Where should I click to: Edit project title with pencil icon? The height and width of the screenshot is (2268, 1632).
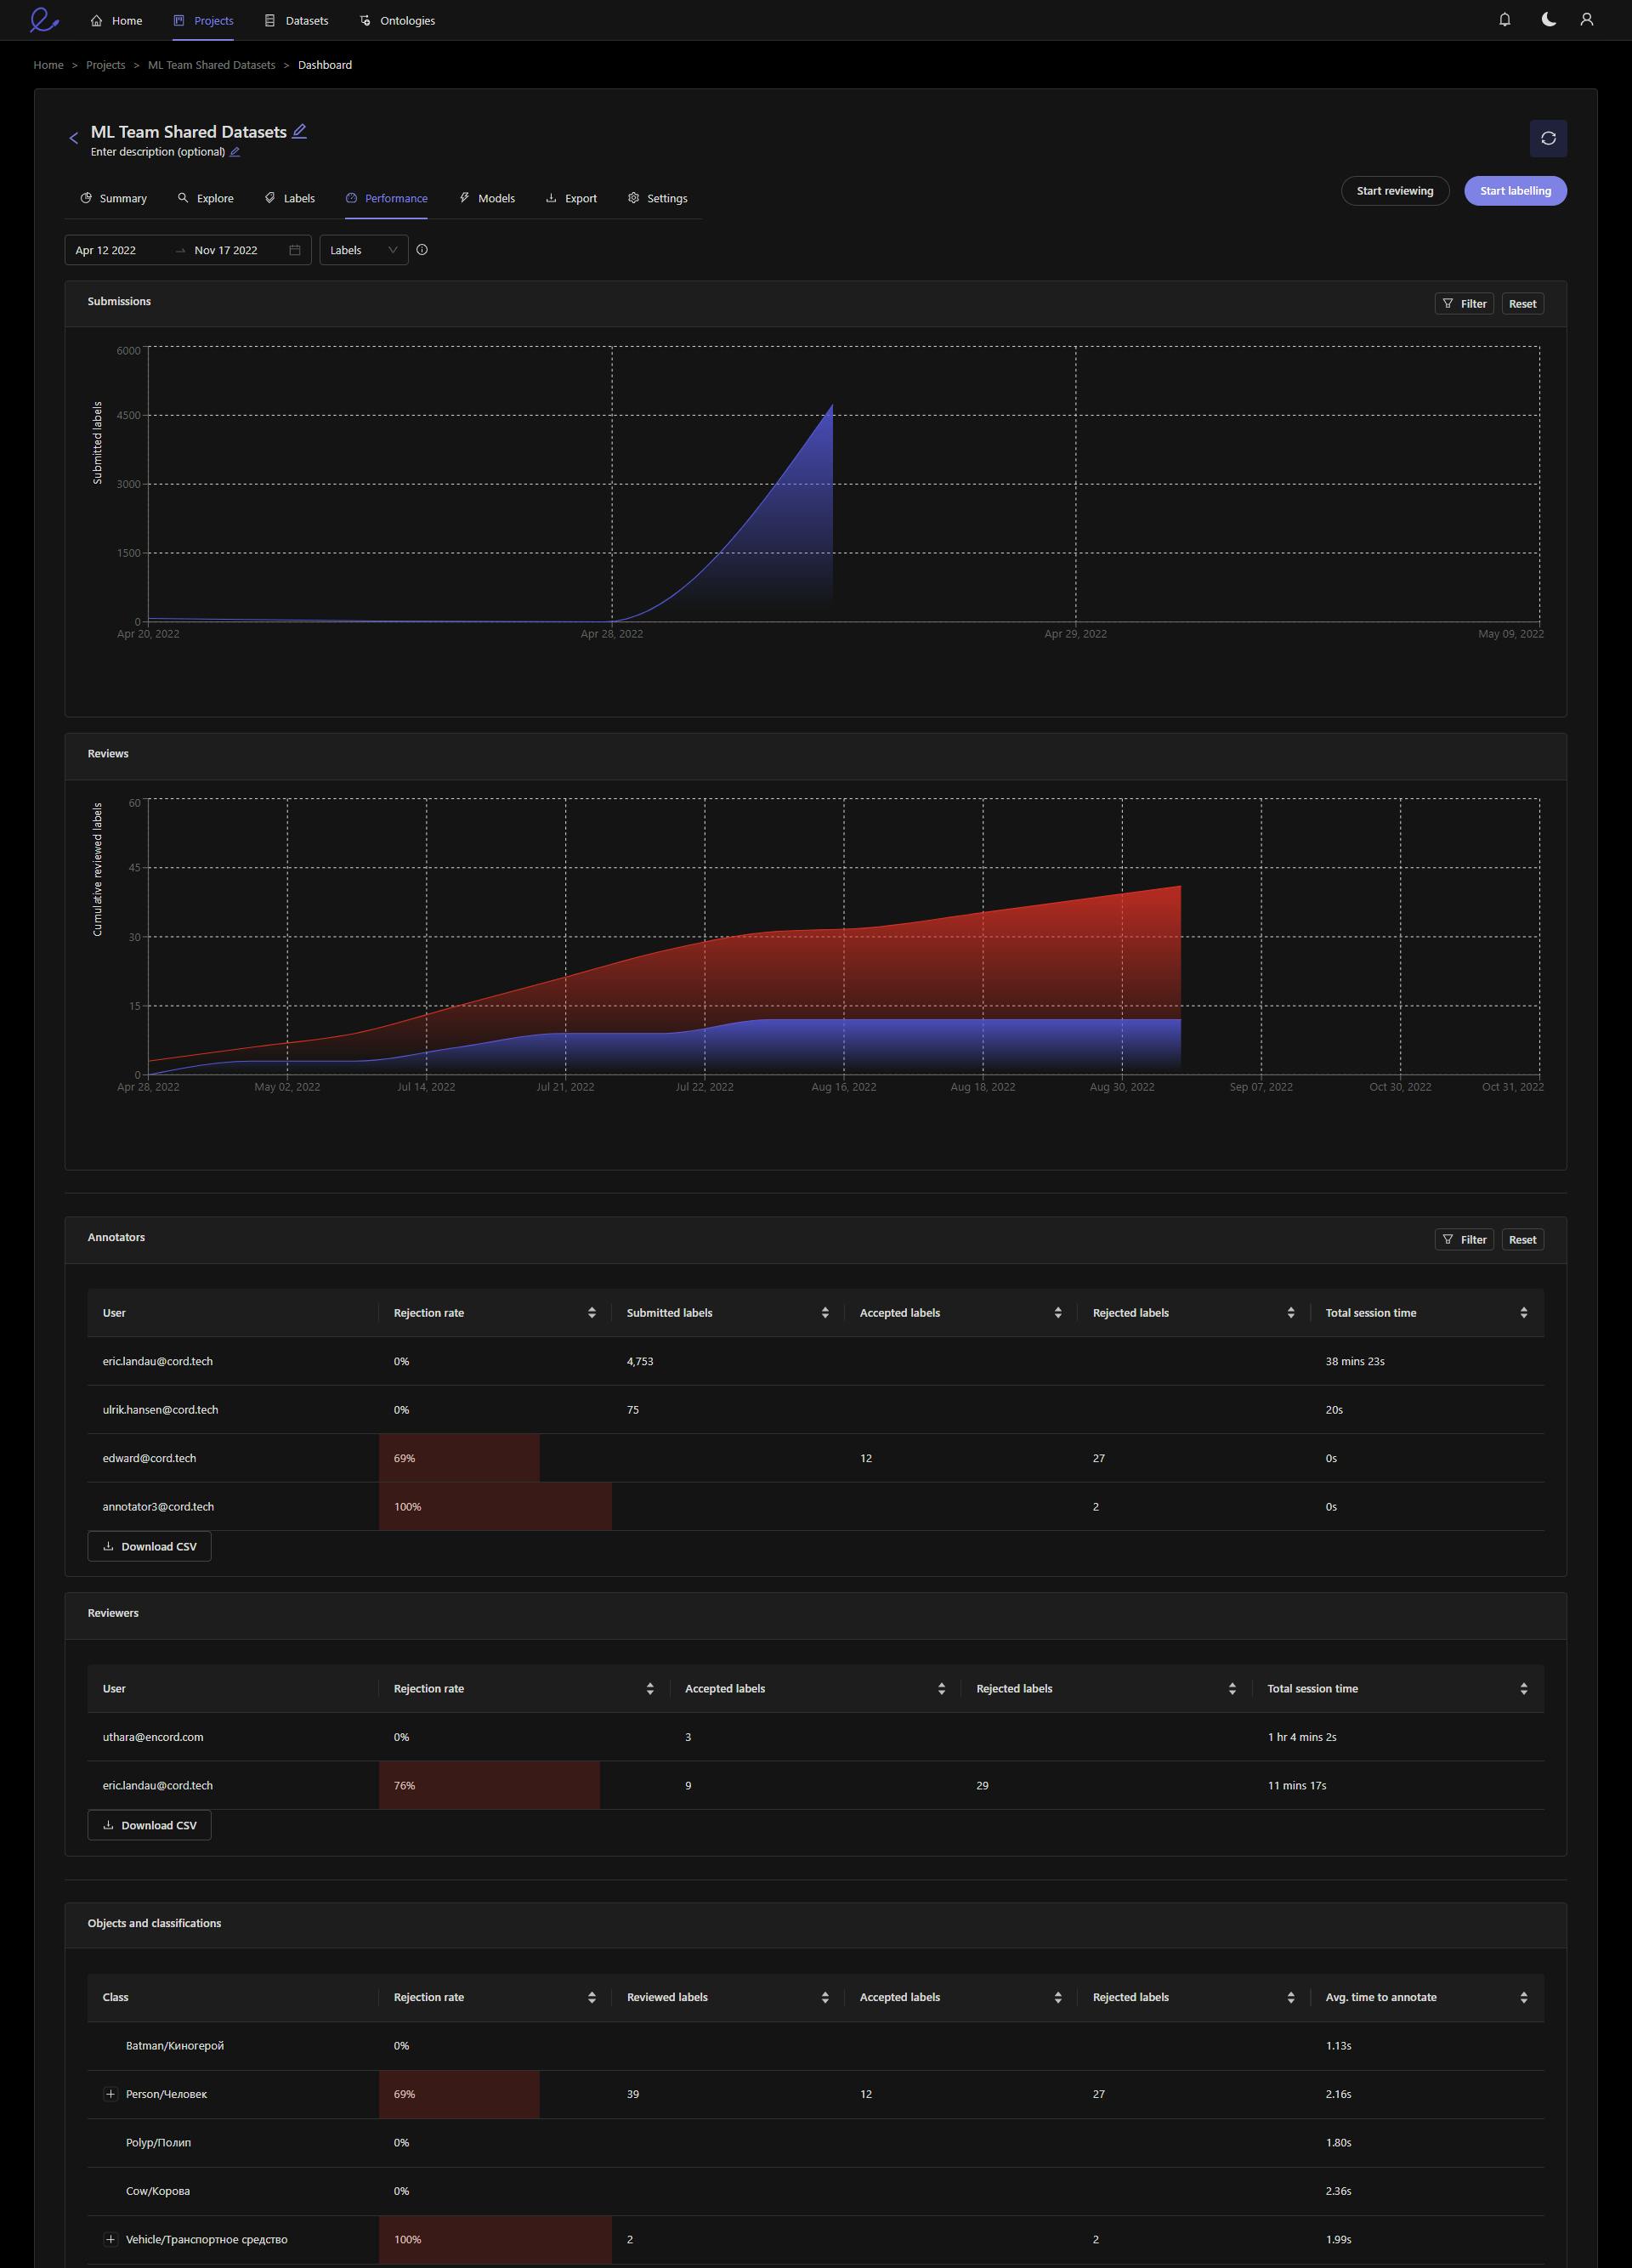[x=299, y=131]
